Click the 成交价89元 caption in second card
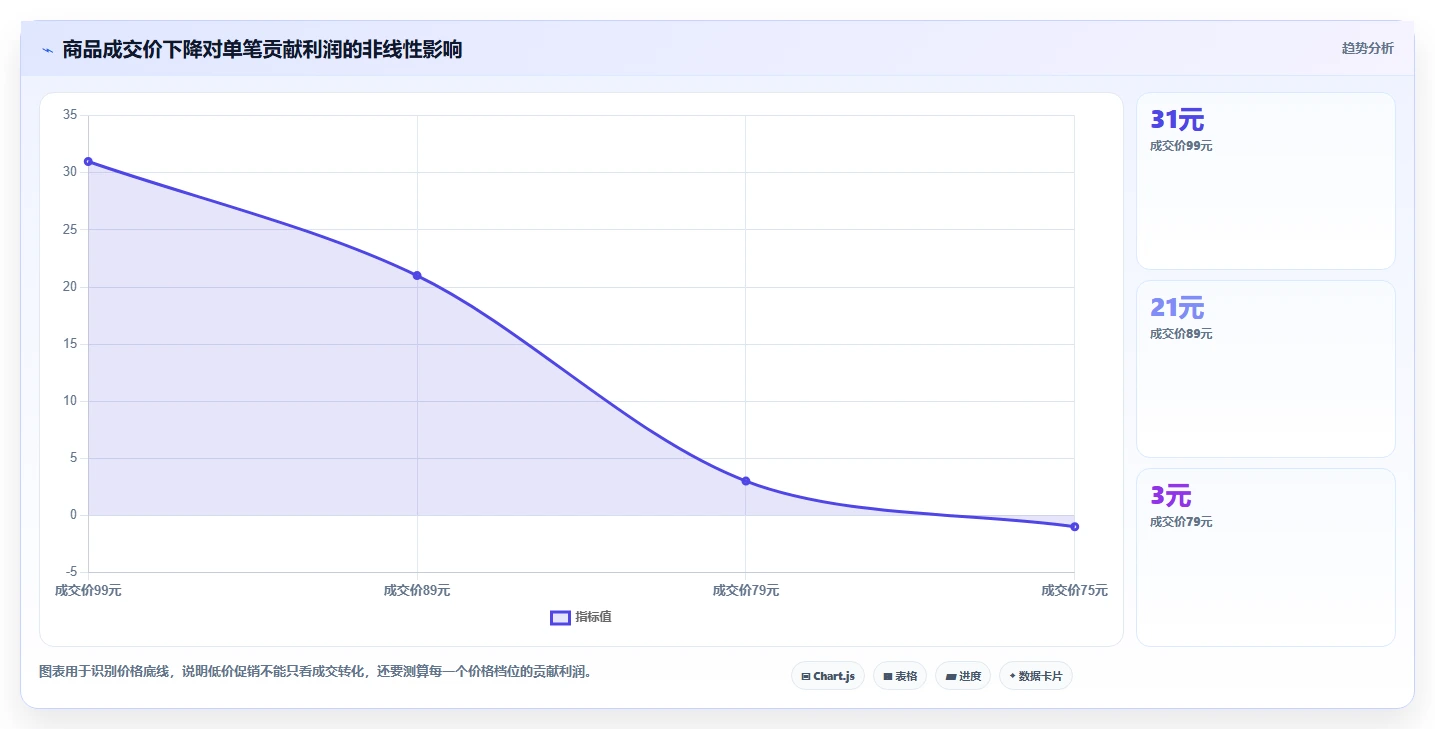The height and width of the screenshot is (729, 1435). coord(1181,334)
